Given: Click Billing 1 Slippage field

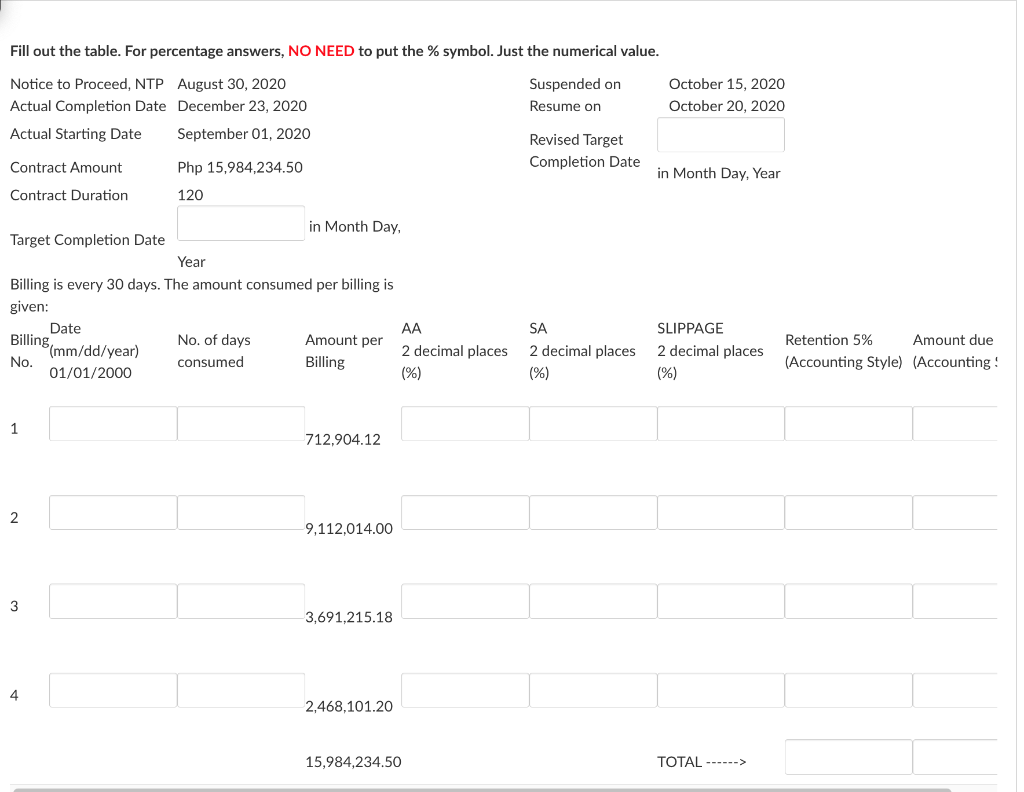Looking at the screenshot, I should 720,423.
